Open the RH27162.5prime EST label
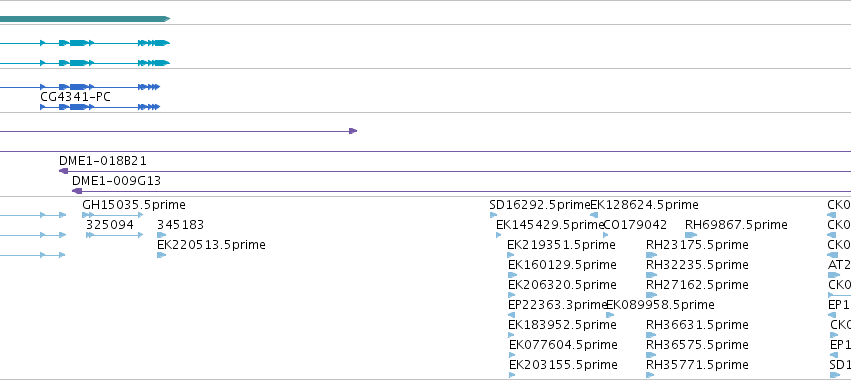The height and width of the screenshot is (380, 851). 697,285
